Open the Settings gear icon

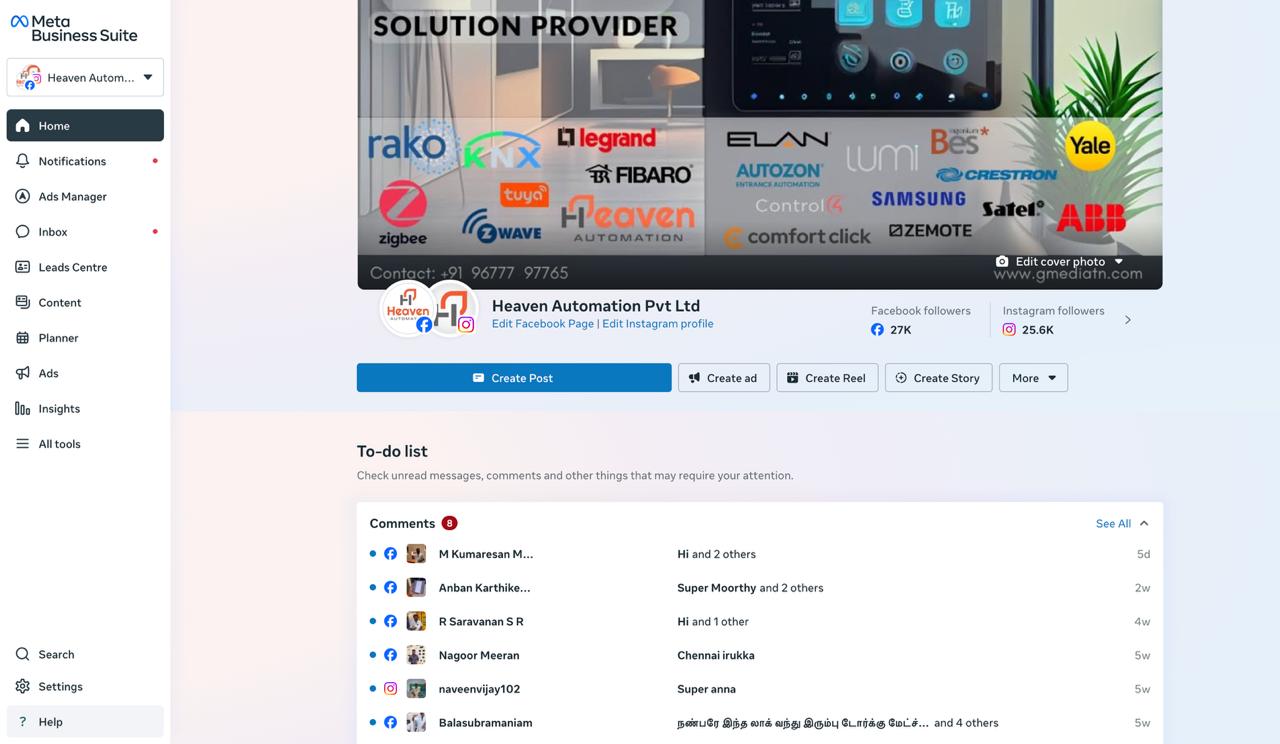22,686
